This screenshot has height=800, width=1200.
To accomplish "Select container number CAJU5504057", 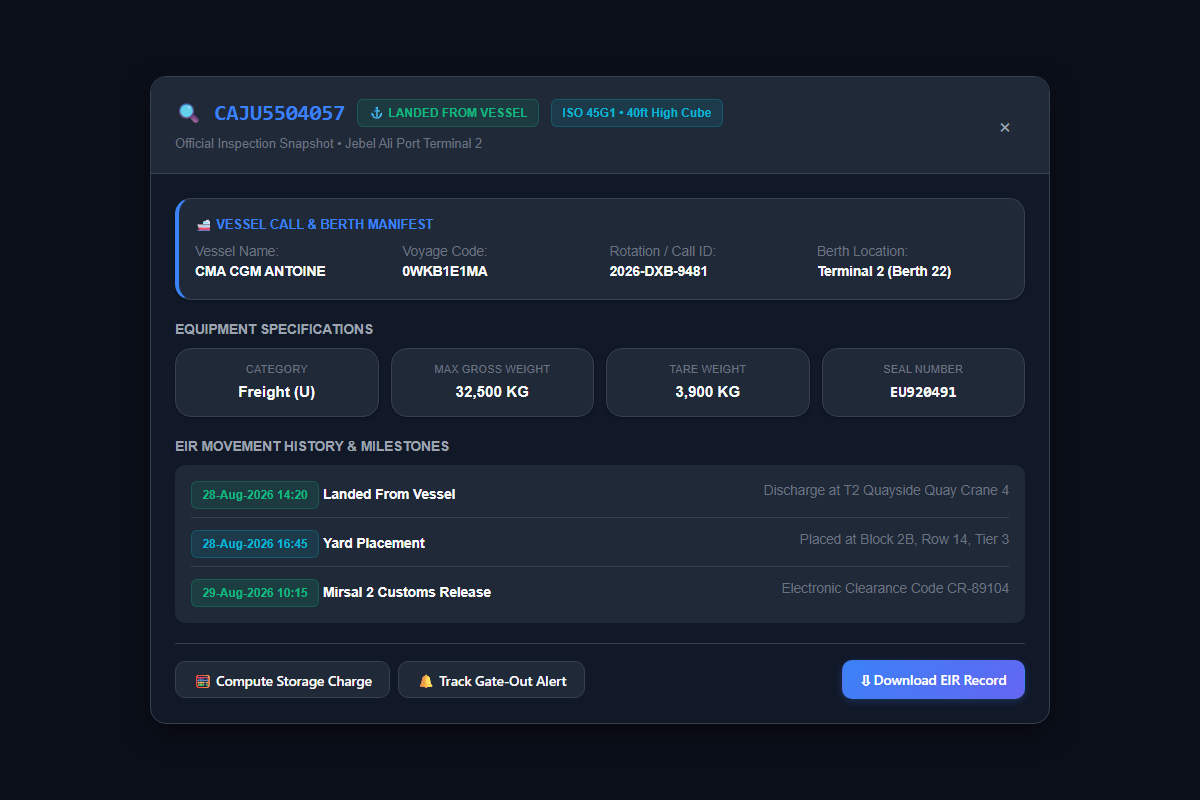I will tap(279, 113).
